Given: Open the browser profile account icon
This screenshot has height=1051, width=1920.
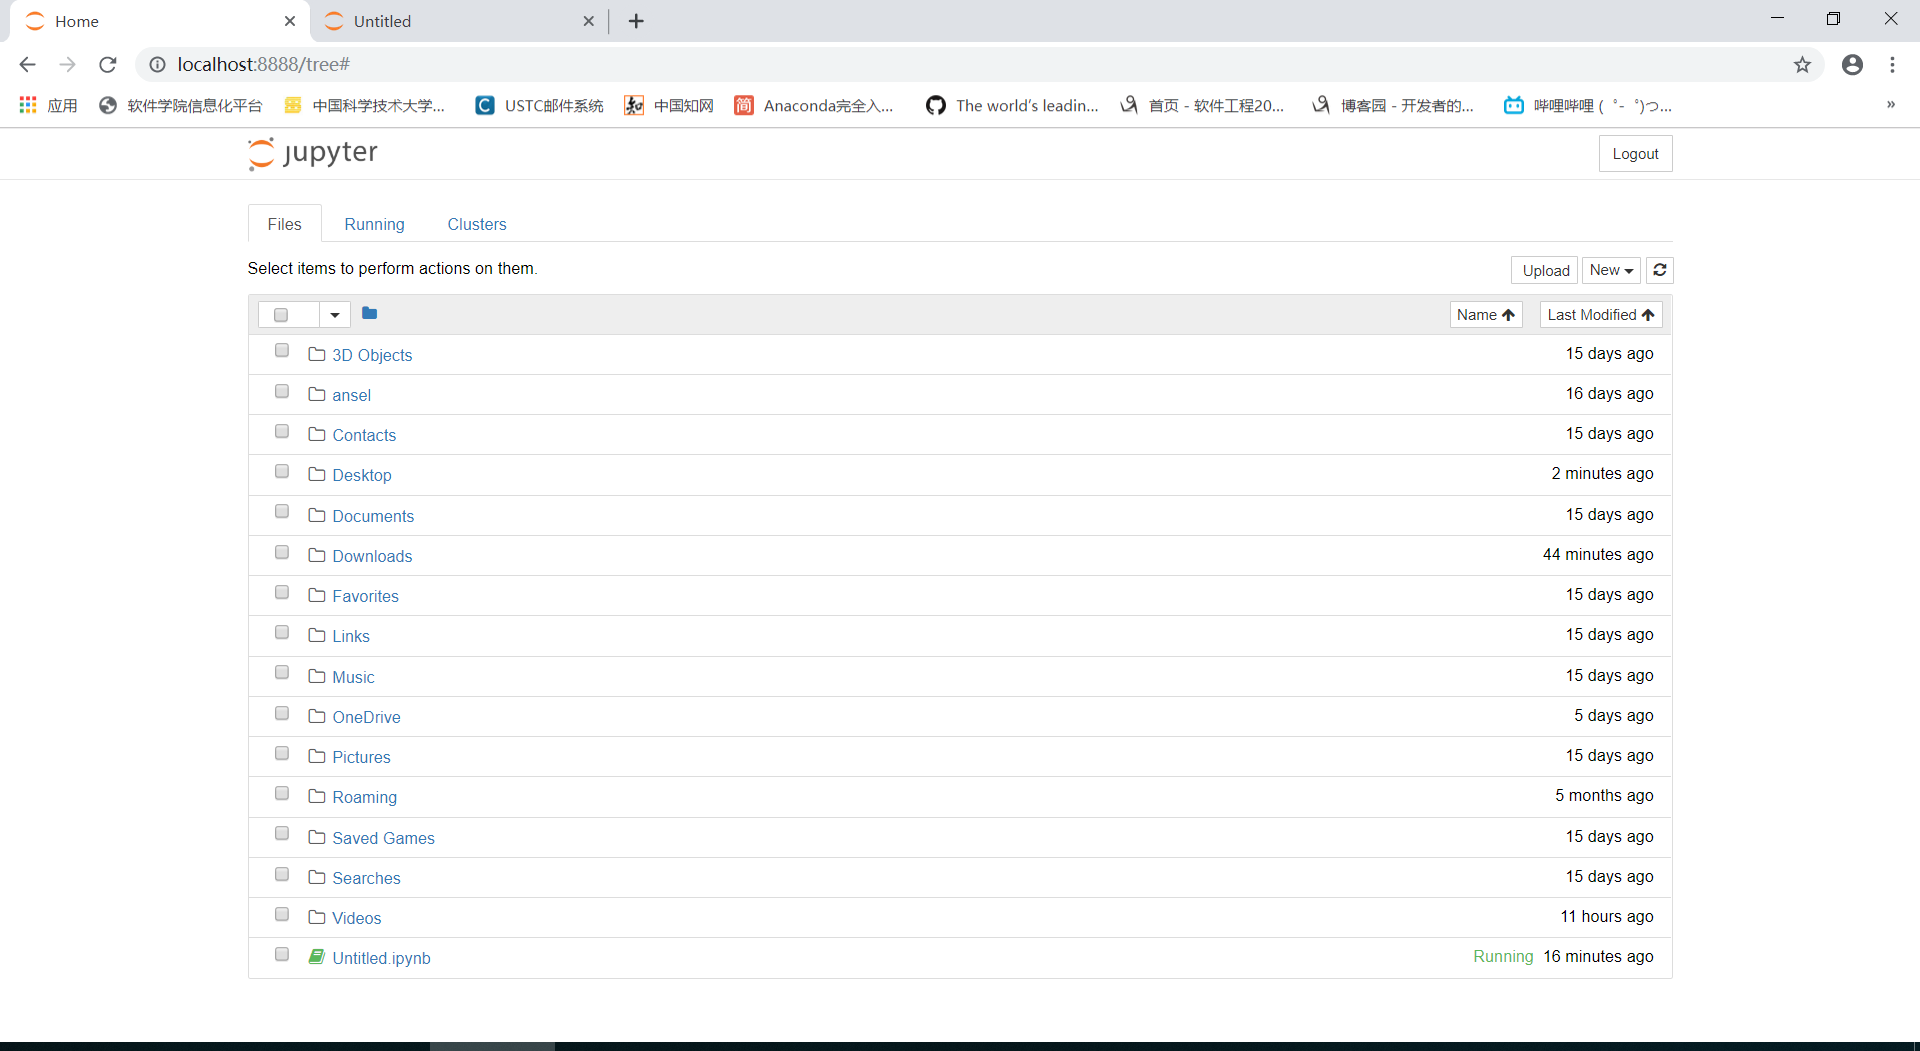Looking at the screenshot, I should click(x=1853, y=65).
